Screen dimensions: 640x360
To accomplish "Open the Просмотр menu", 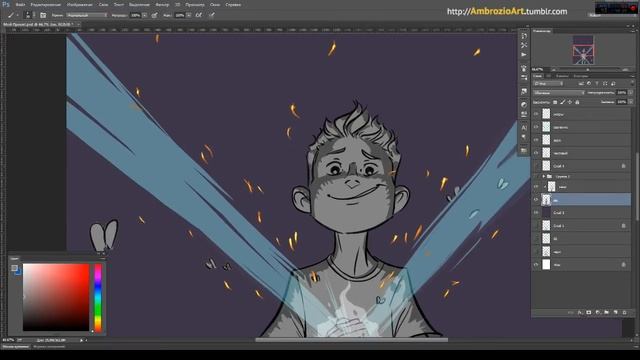I will pos(195,4).
